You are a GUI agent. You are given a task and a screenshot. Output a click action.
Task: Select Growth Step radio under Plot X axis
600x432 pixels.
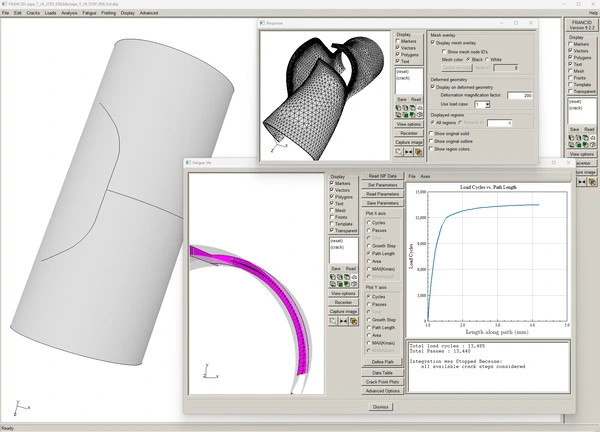(369, 246)
